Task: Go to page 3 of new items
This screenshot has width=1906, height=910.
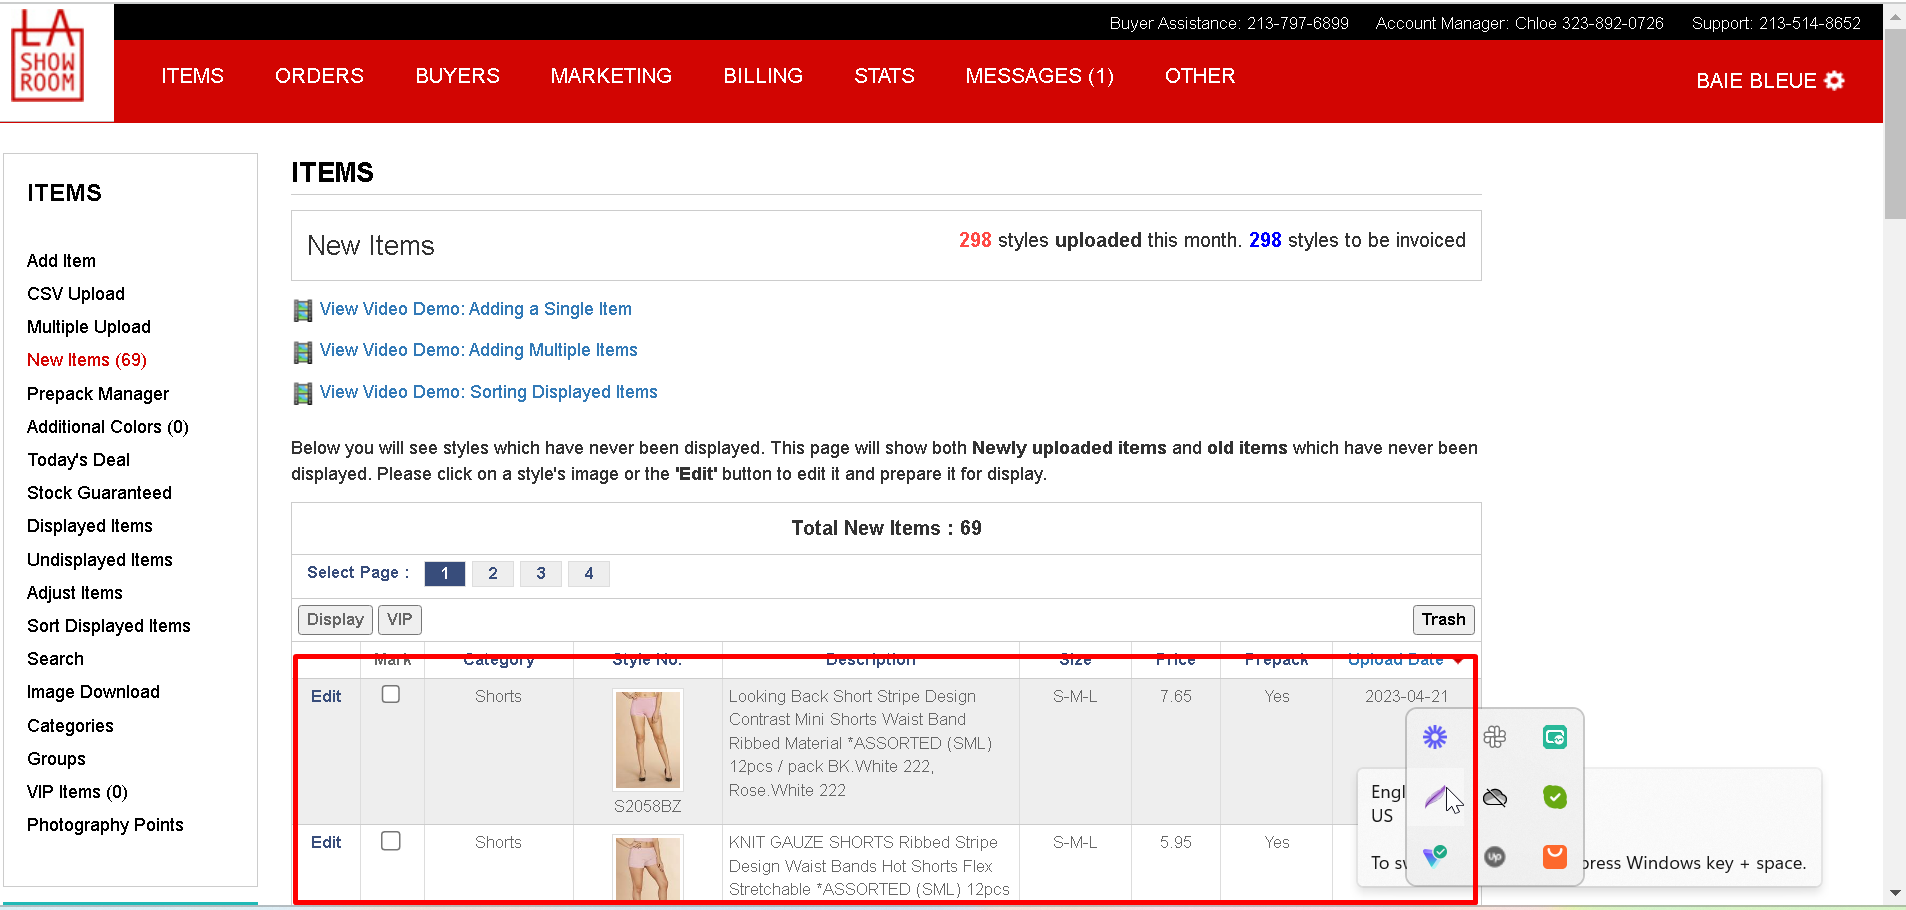Action: pyautogui.click(x=541, y=573)
